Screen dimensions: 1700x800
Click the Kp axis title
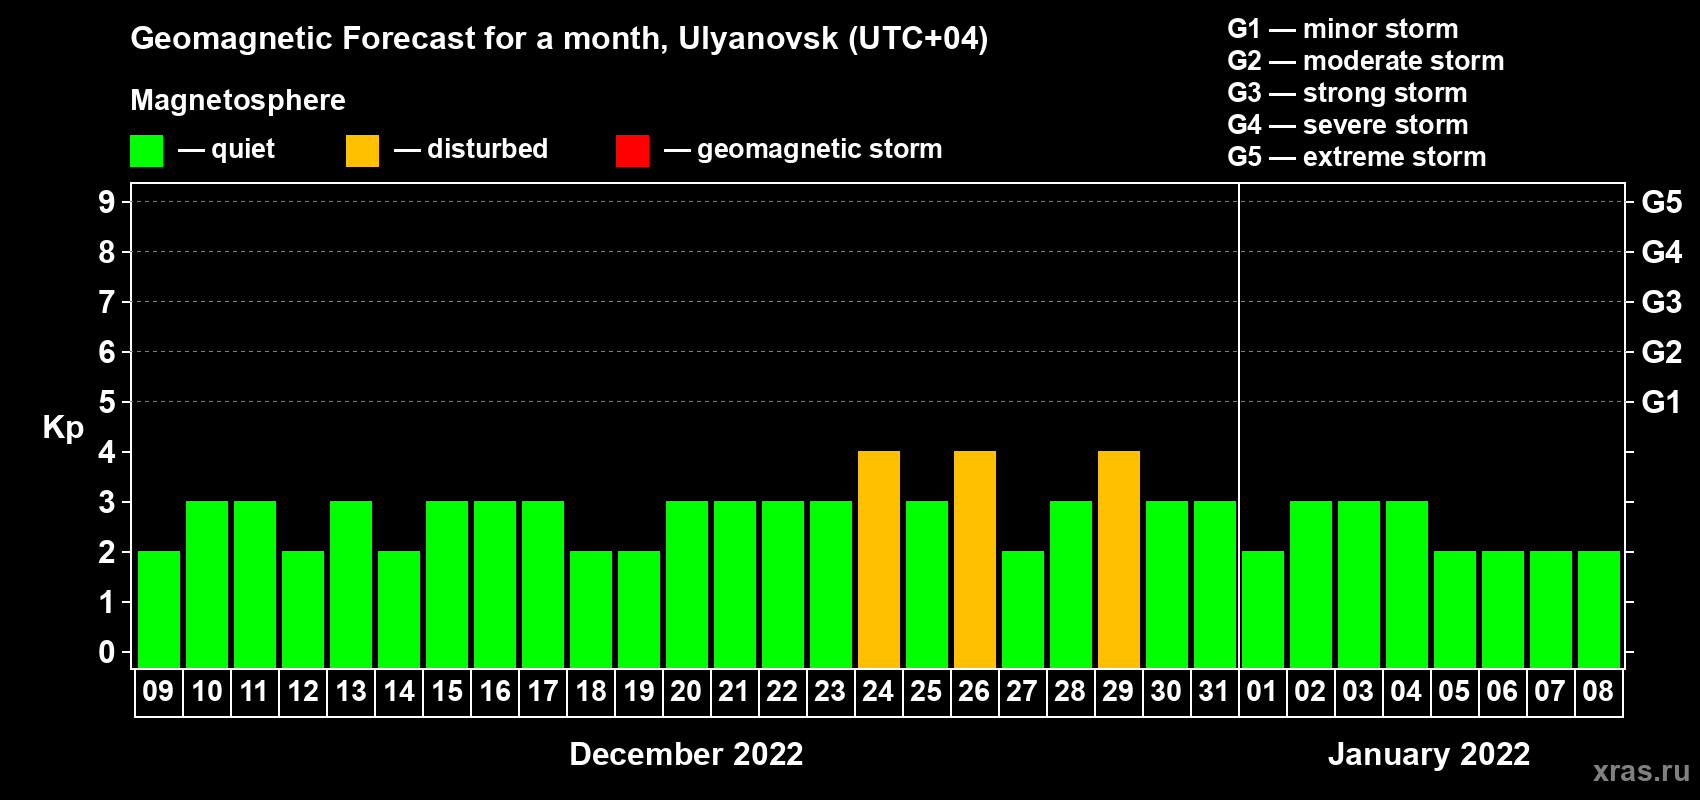pos(63,428)
